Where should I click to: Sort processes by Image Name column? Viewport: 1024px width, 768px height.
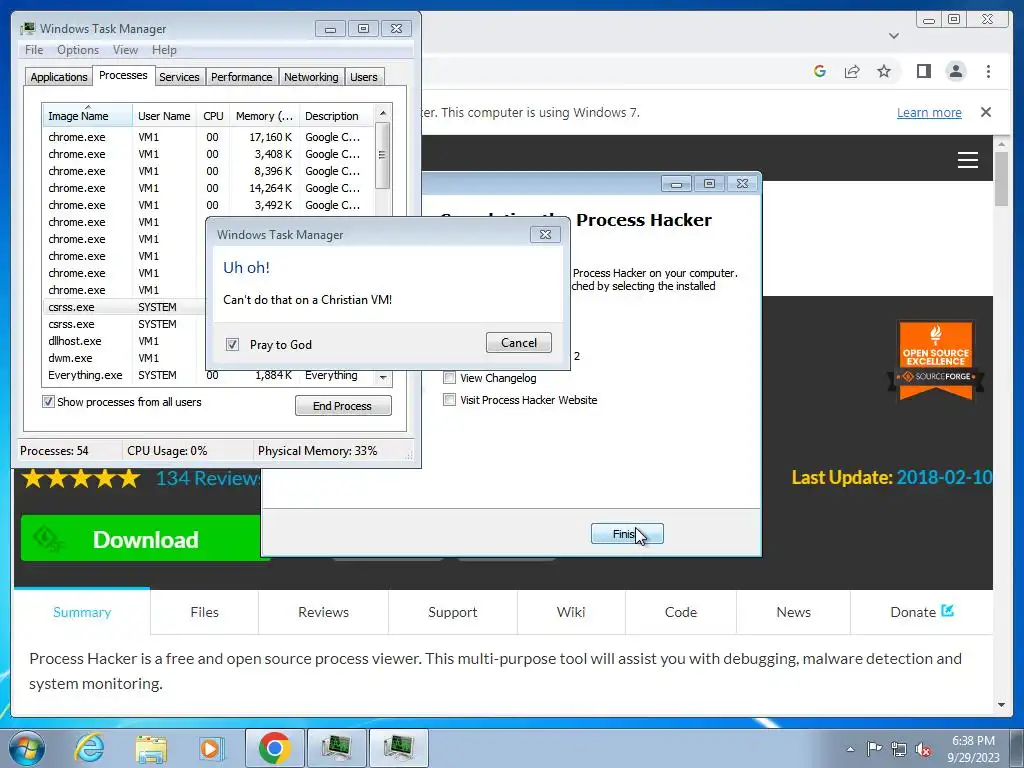click(x=87, y=116)
